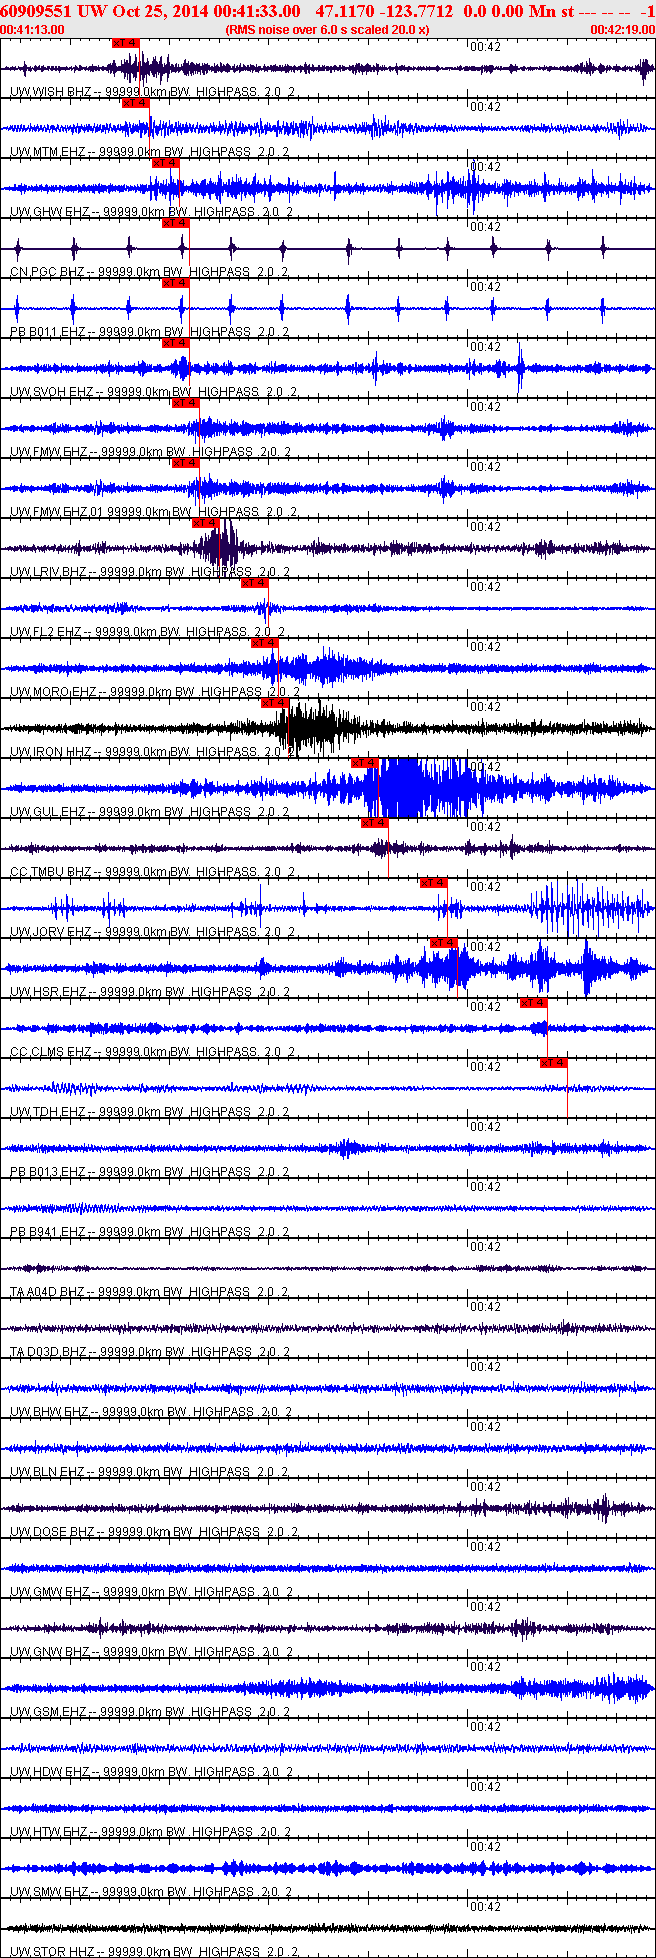656x1958 pixels.
Task: Select the PB.B011 EHZ station label
Action: pos(150,332)
